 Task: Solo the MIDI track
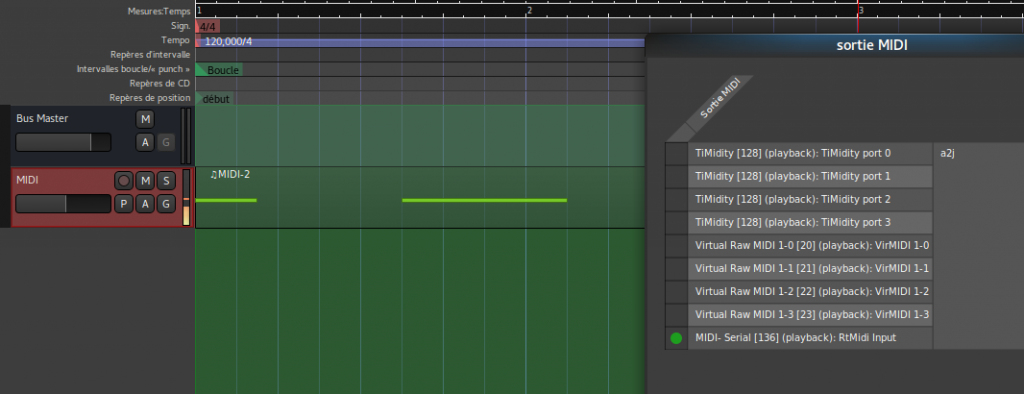[166, 181]
